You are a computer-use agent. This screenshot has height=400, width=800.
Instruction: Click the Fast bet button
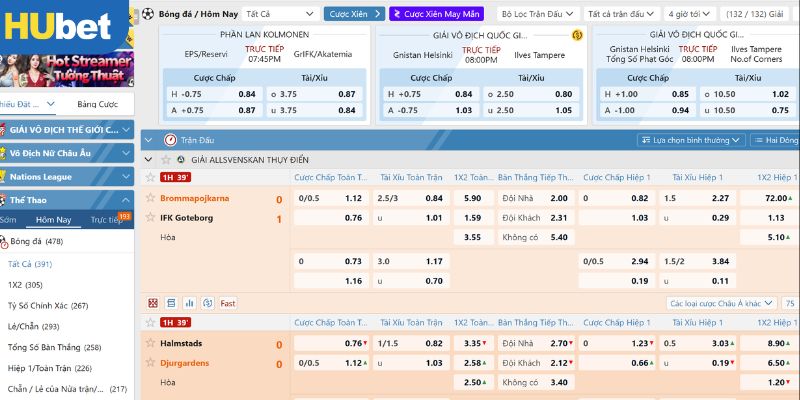[x=228, y=304]
